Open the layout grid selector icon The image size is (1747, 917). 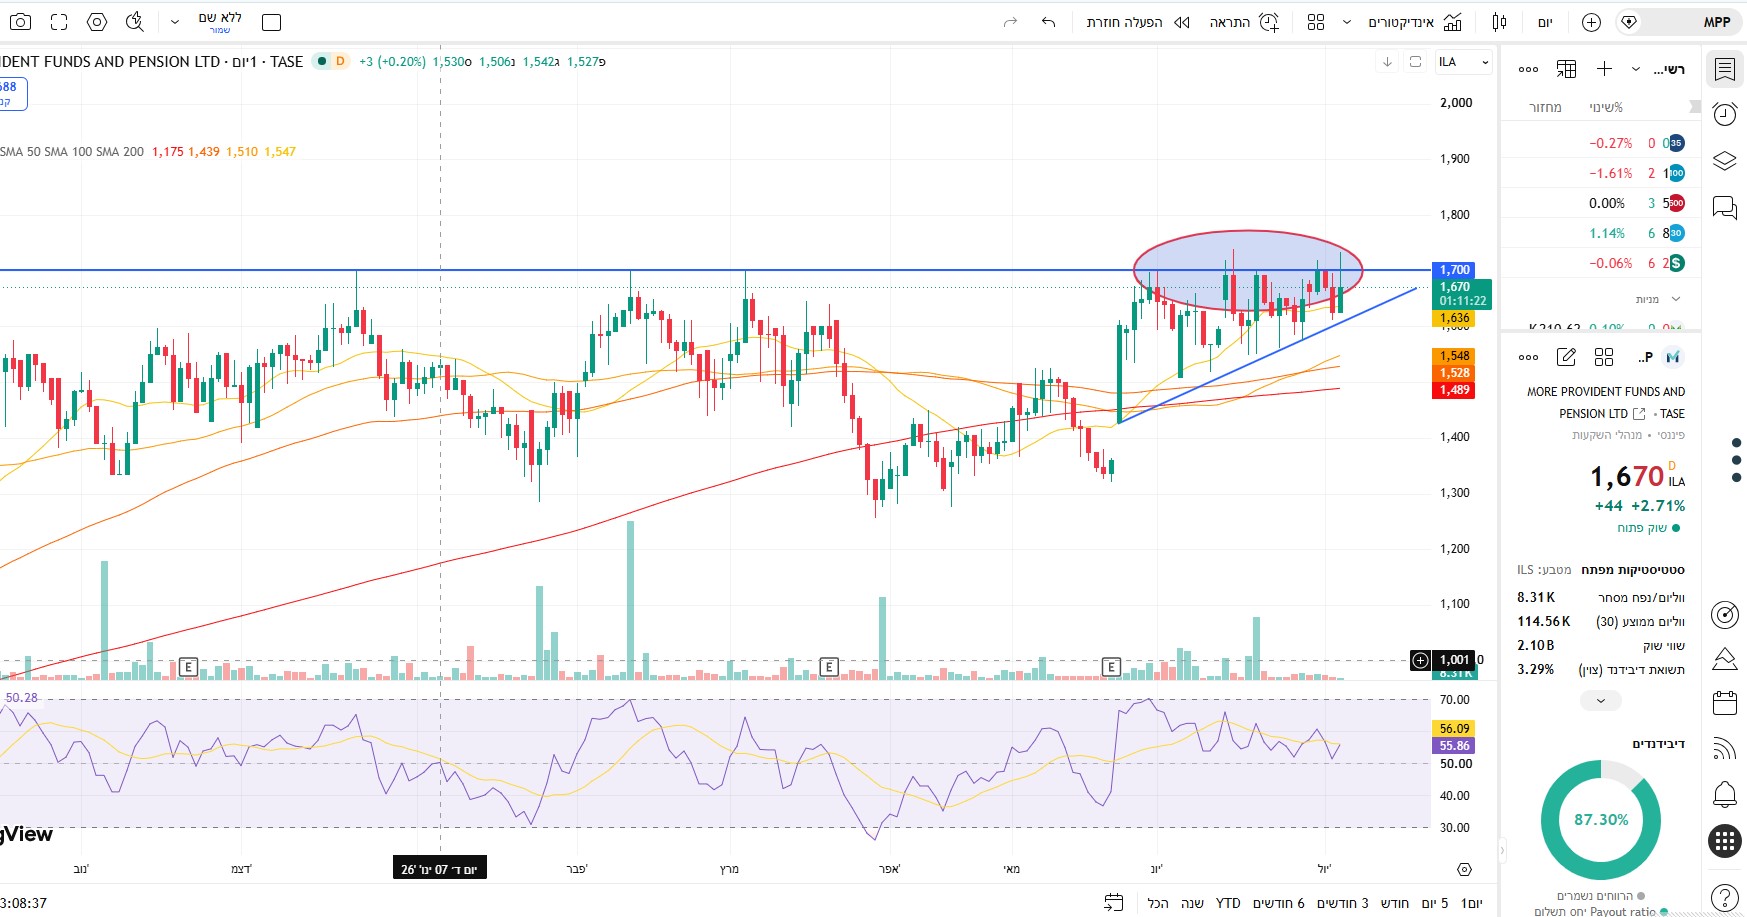tap(1316, 22)
